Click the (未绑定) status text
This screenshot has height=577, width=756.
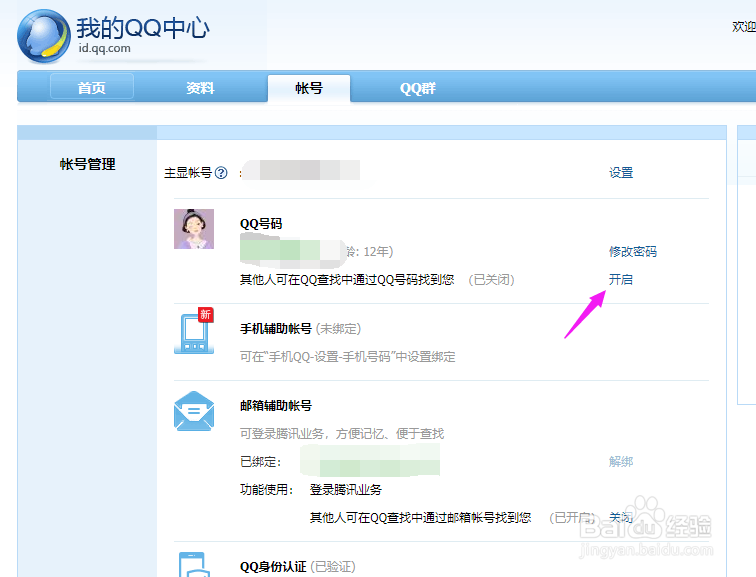click(x=338, y=329)
